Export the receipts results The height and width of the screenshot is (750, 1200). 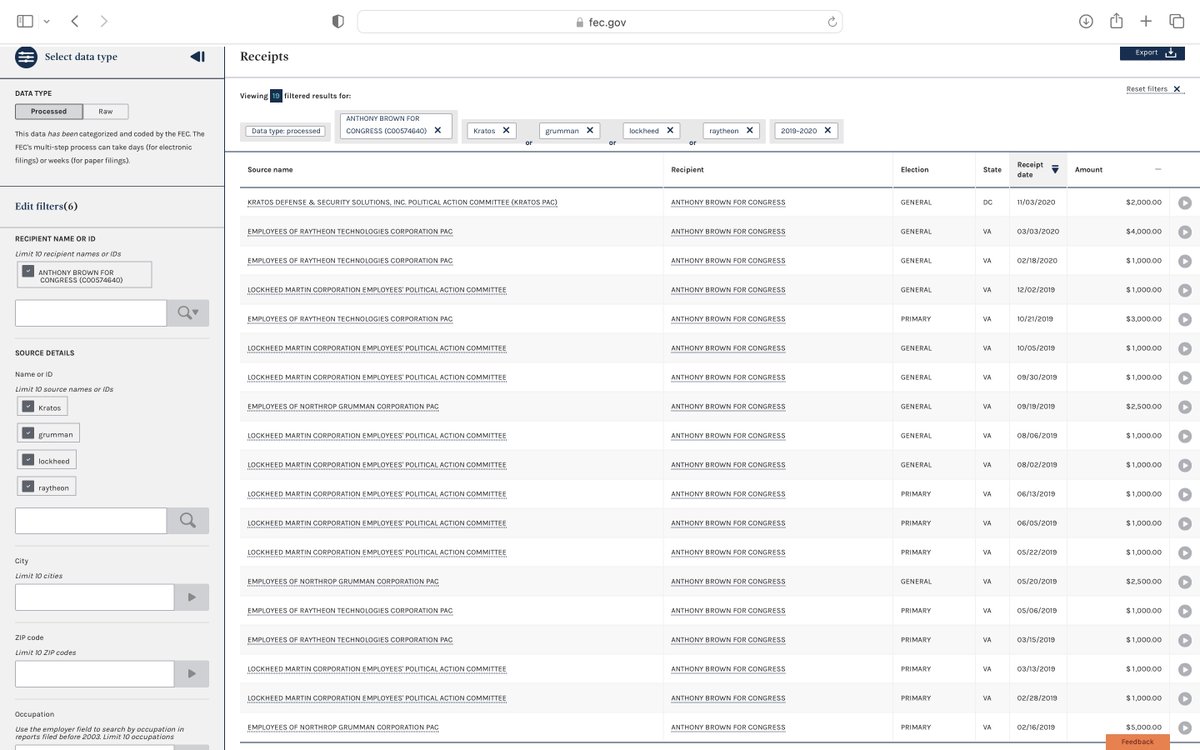1152,53
